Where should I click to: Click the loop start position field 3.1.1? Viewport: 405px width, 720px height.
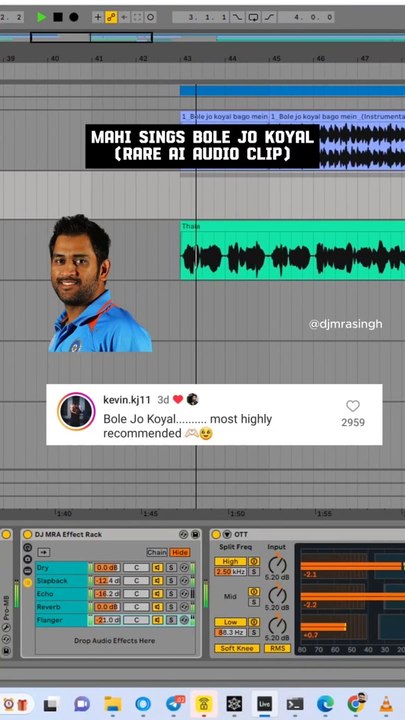(201, 17)
